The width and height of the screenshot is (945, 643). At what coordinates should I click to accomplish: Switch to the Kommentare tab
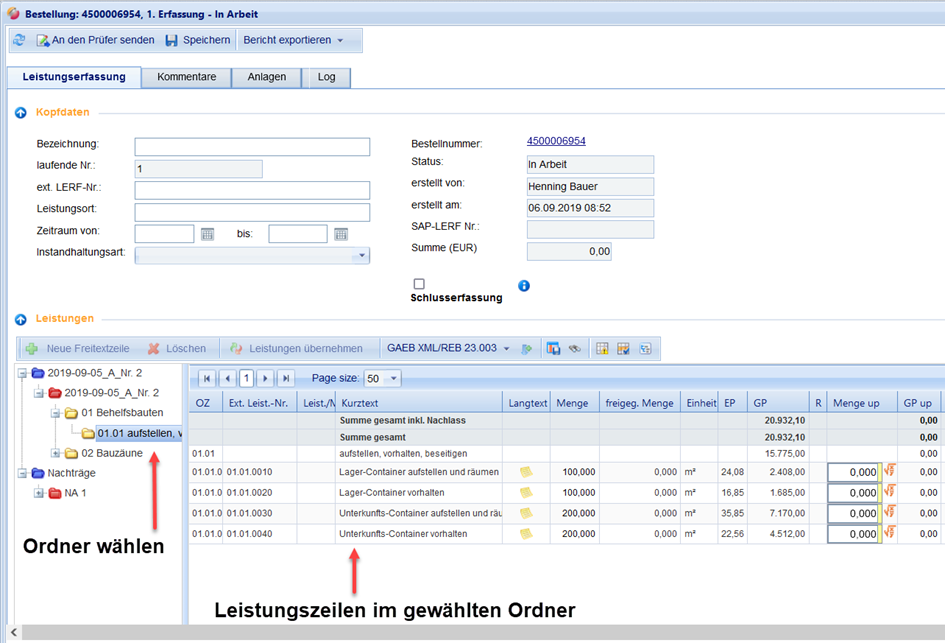(186, 77)
